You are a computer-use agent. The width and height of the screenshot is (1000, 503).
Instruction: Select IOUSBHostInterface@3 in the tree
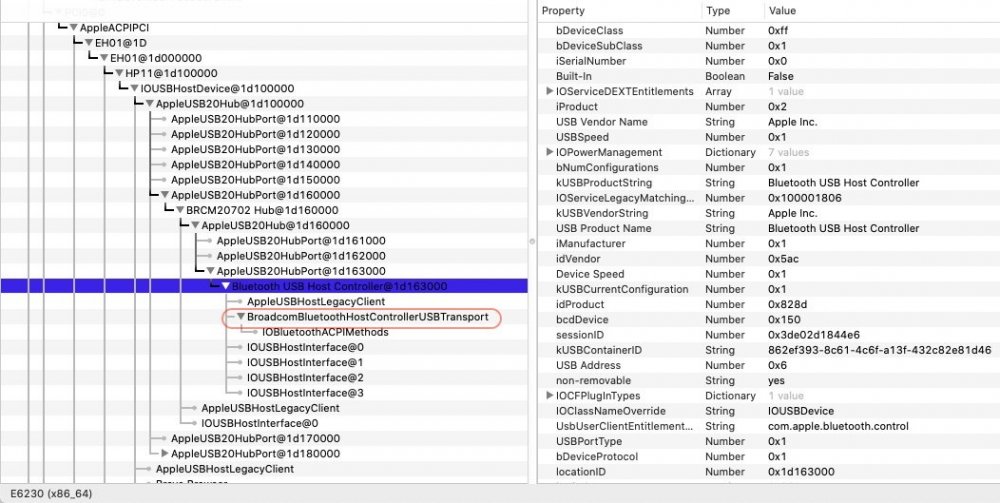tap(305, 393)
